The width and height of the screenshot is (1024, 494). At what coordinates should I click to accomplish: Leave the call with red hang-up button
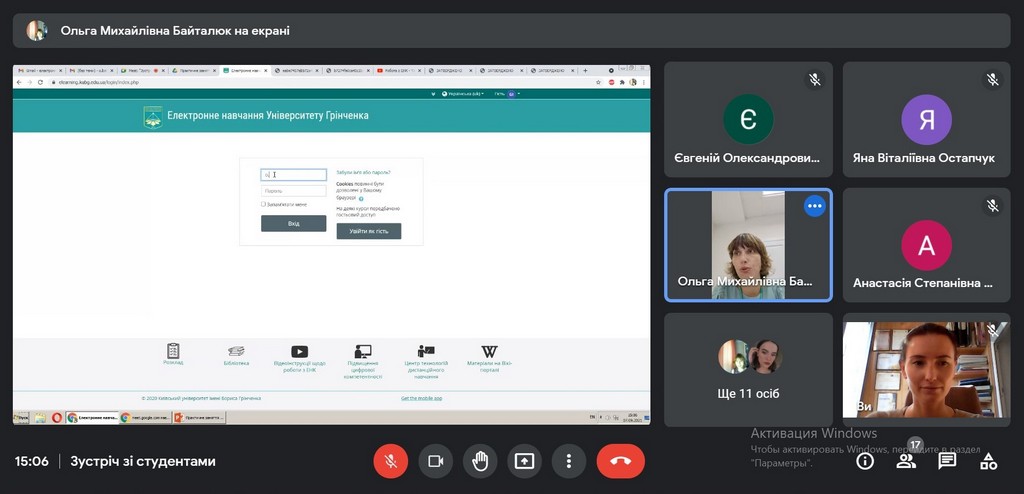click(620, 461)
